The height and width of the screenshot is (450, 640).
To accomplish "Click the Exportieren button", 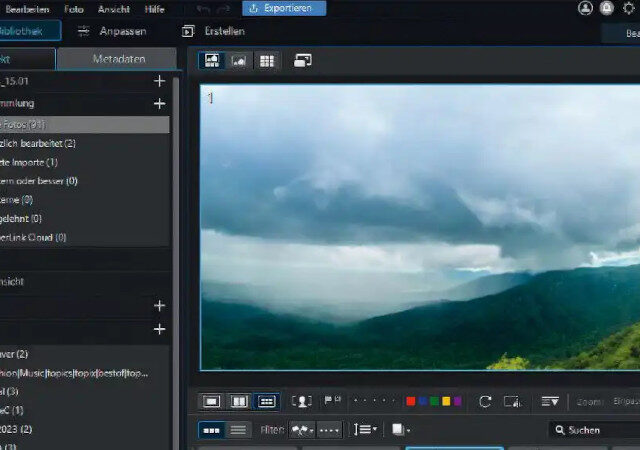I will click(284, 8).
